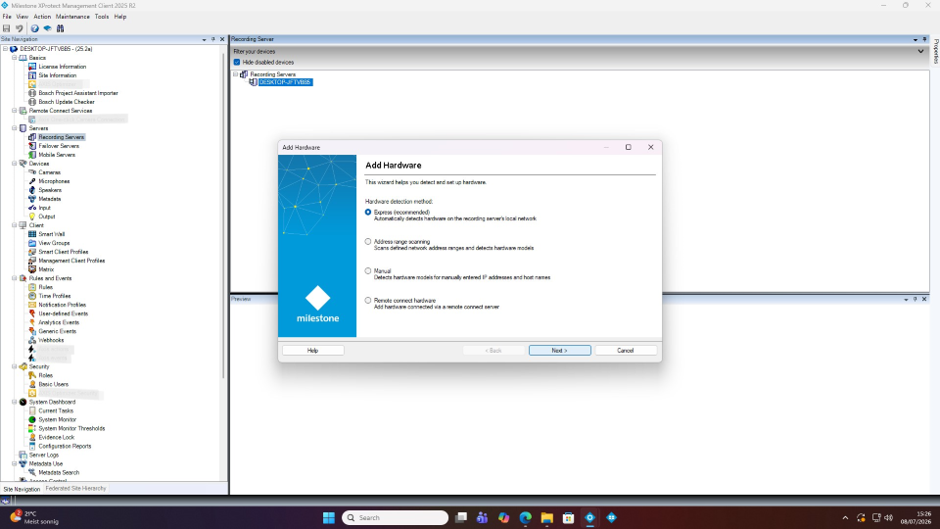Collapse the System Dashboard node

[x=14, y=402]
